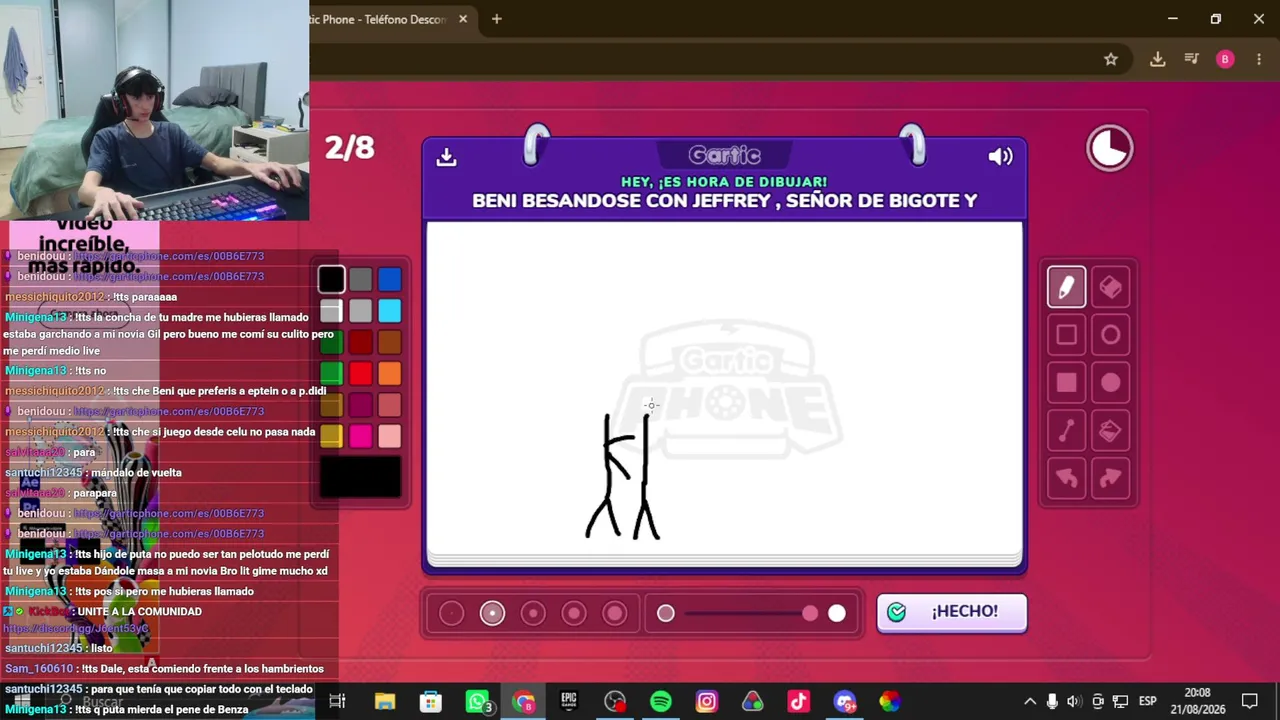Open File Explorer from the taskbar

click(385, 702)
